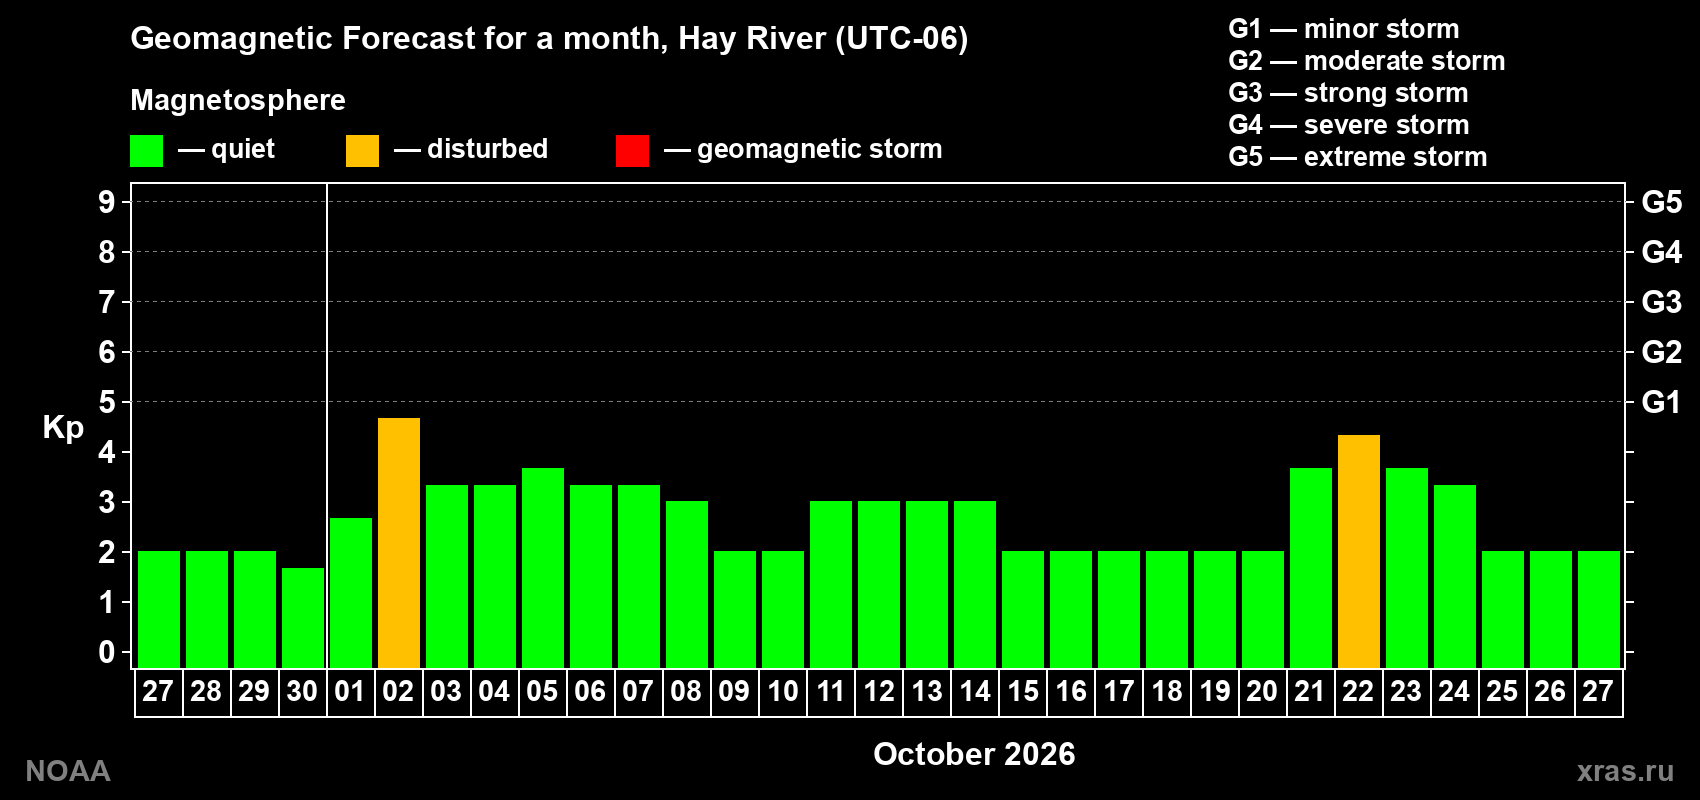Click the G1 label on right axis
This screenshot has height=800, width=1700.
tap(1661, 402)
